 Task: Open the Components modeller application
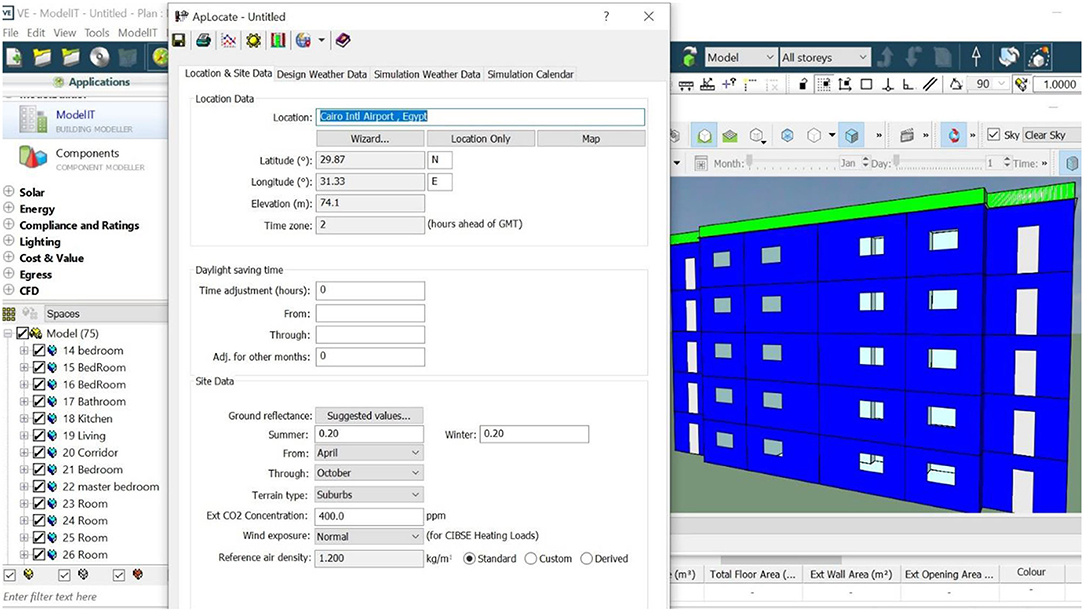[x=84, y=158]
